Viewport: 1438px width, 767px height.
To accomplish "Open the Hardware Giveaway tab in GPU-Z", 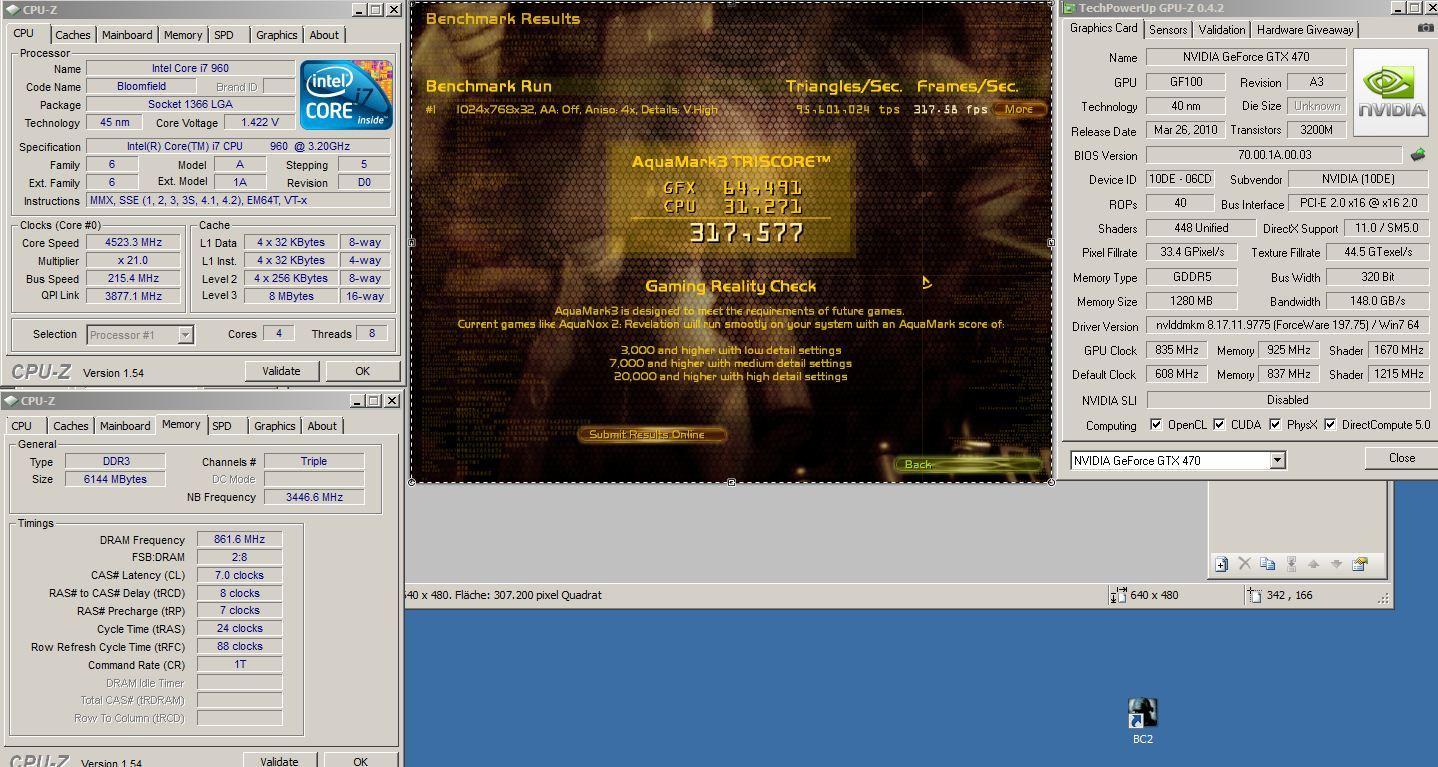I will coord(1305,30).
